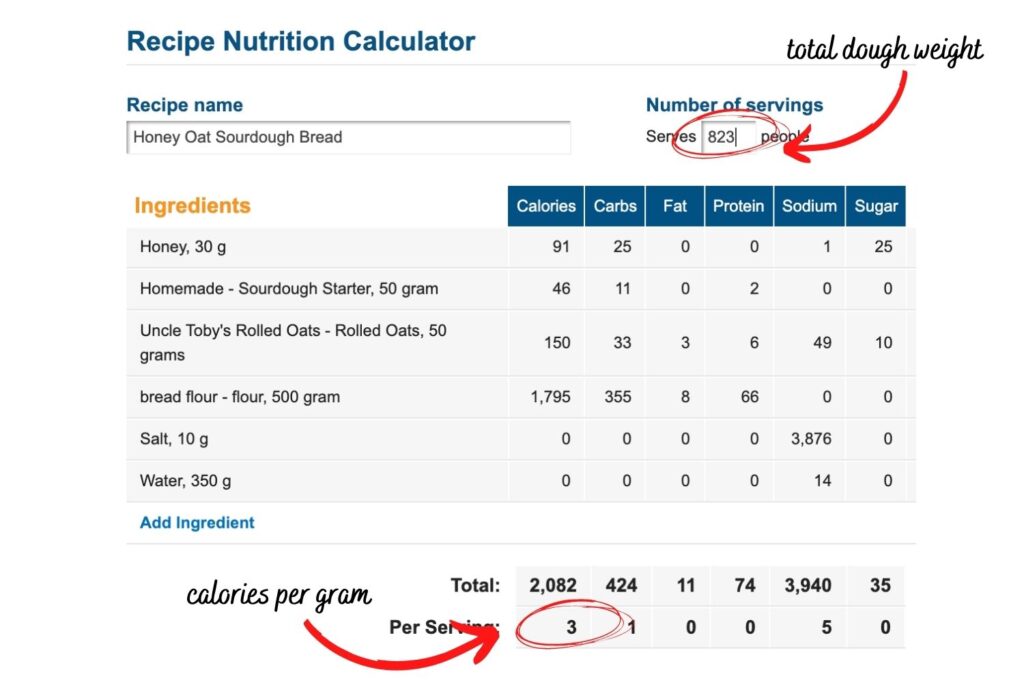
Task: Select the Water, 350 g ingredient
Action: [185, 481]
